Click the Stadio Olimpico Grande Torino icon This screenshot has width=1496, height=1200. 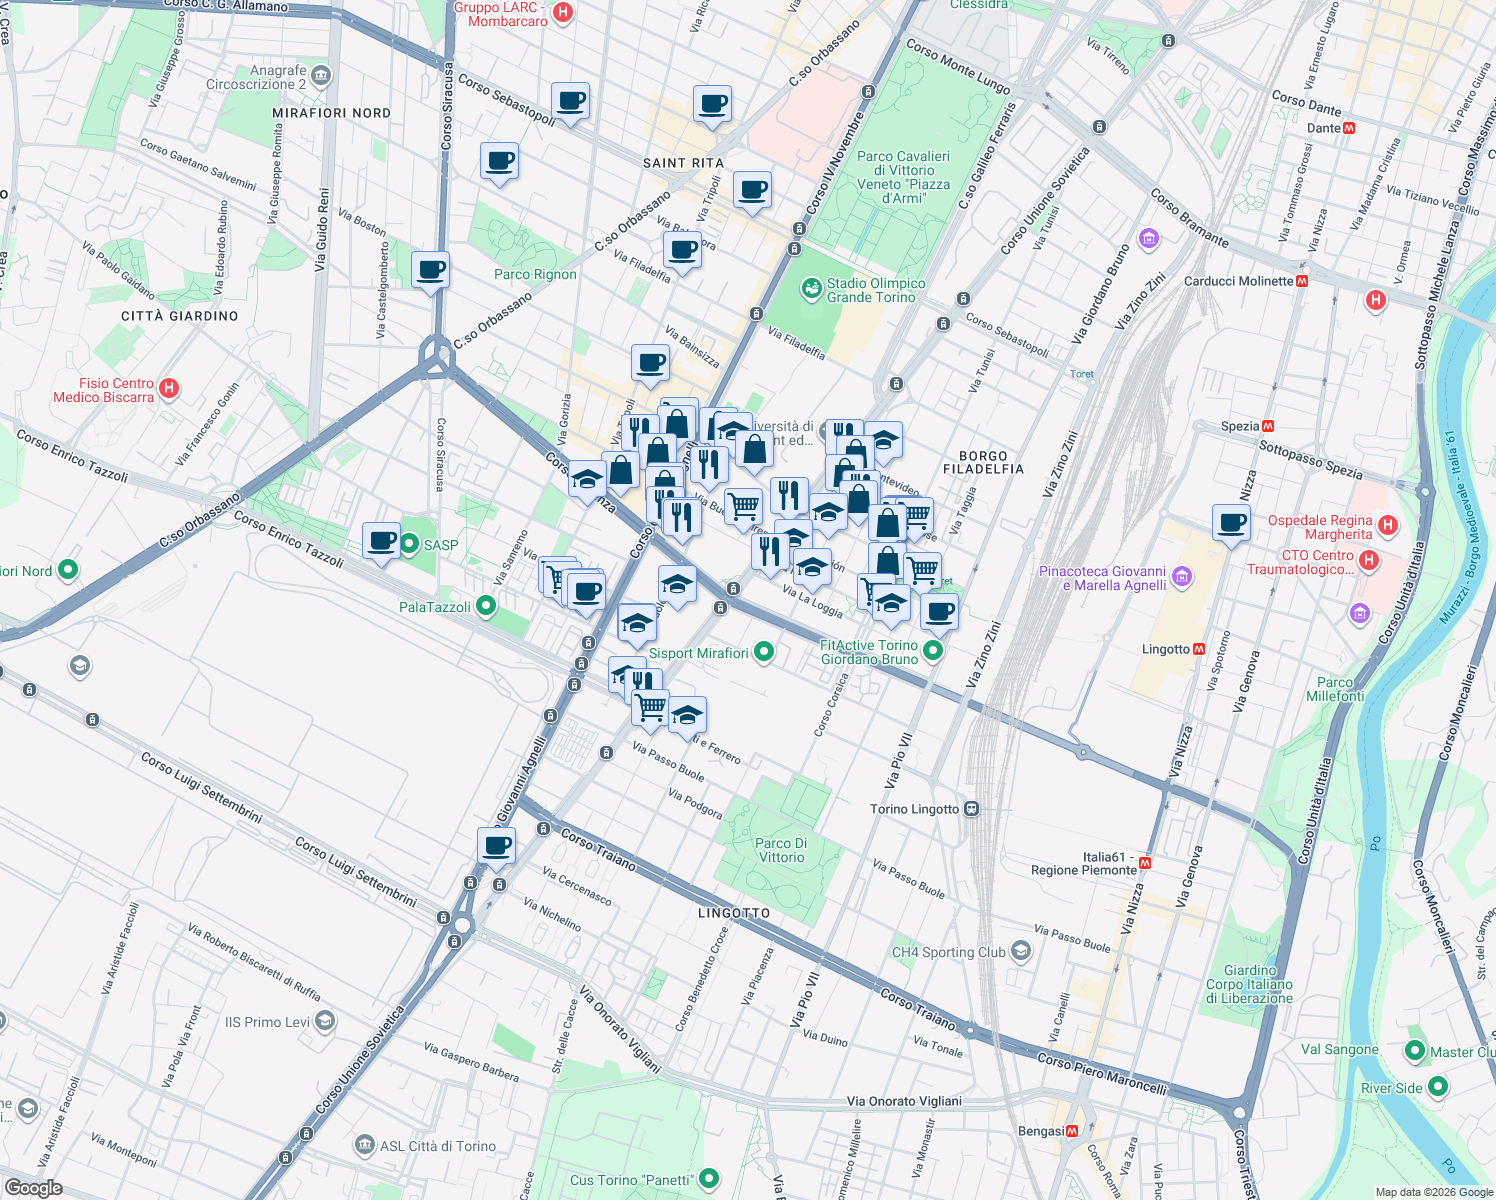coord(810,288)
